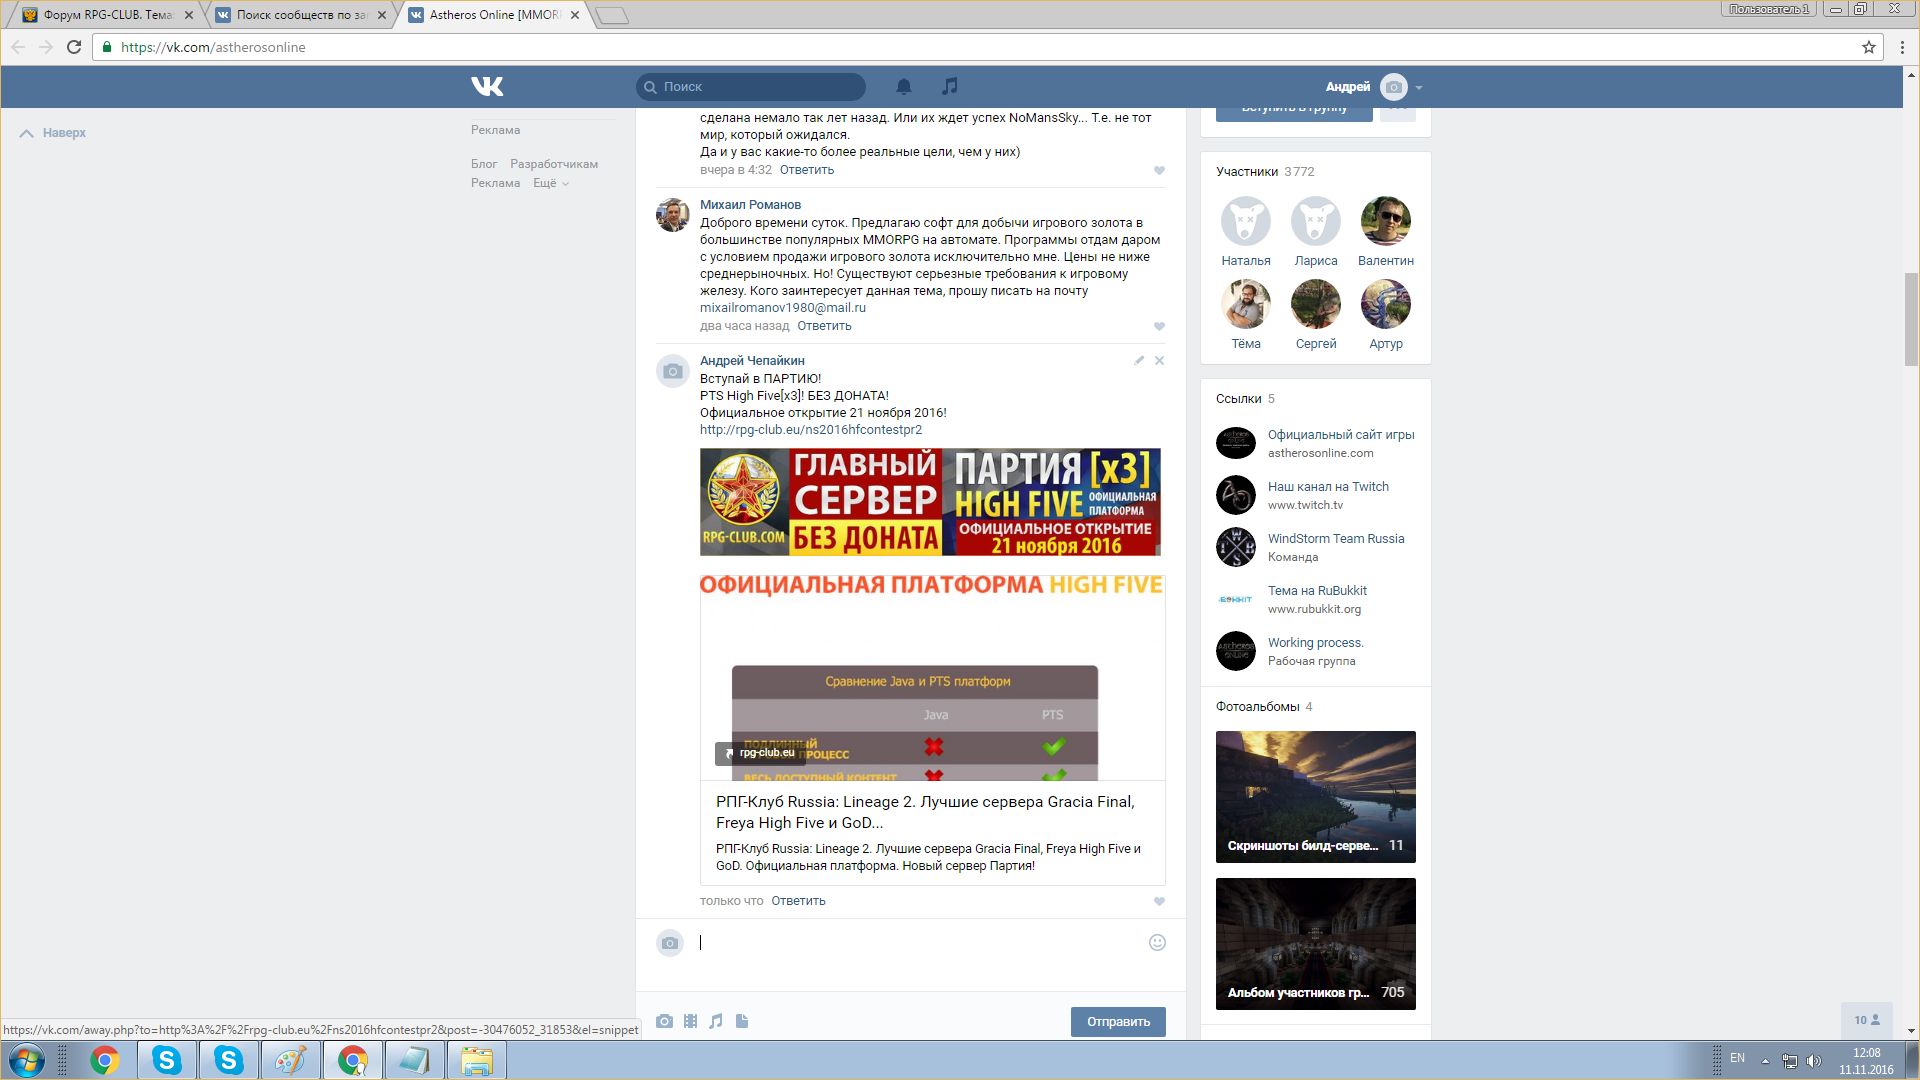Expand the Ещё menu in the footer

550,183
